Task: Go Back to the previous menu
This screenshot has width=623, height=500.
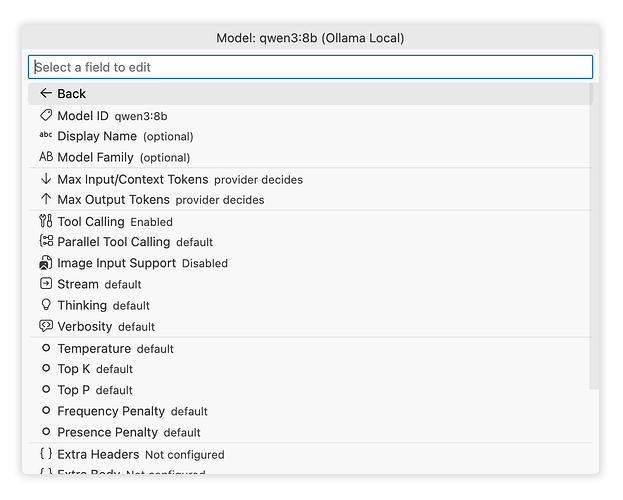Action: [x=310, y=94]
